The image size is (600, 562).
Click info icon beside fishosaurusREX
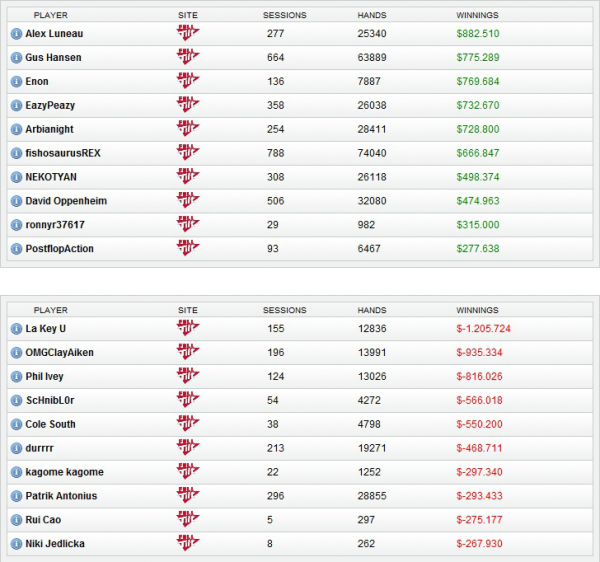click(16, 153)
